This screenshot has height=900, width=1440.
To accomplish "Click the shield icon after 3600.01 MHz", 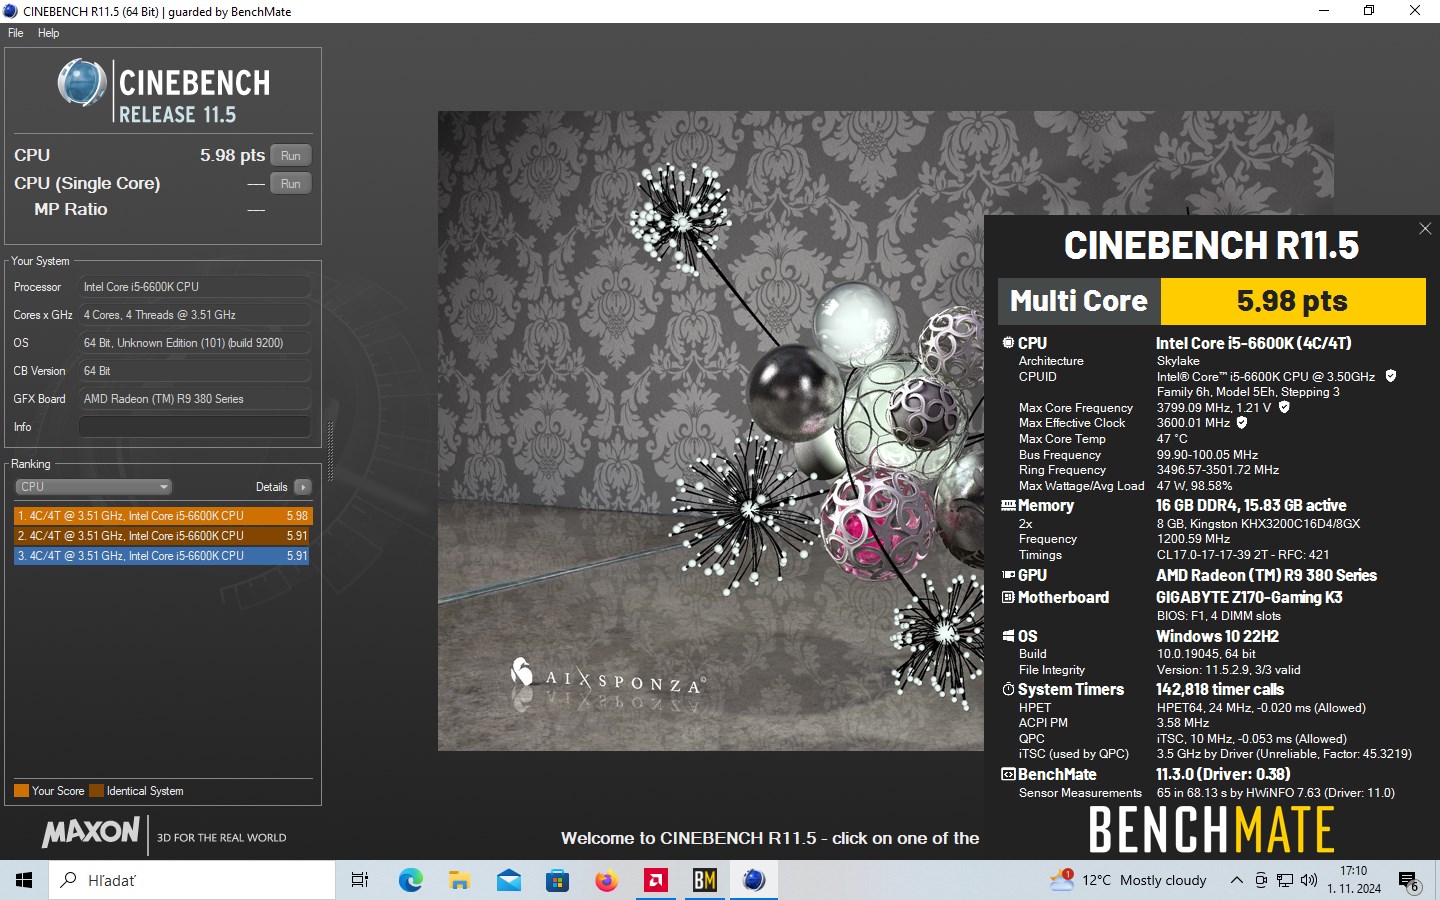I will click(1242, 423).
